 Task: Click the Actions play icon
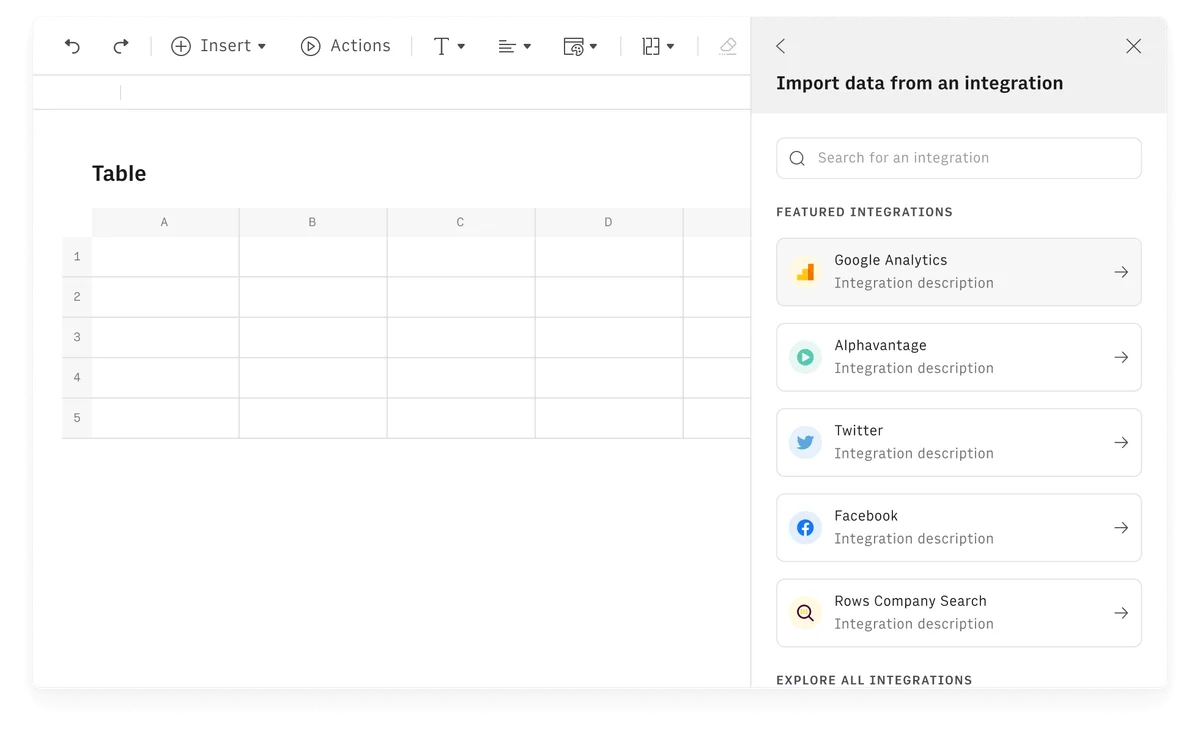[309, 45]
